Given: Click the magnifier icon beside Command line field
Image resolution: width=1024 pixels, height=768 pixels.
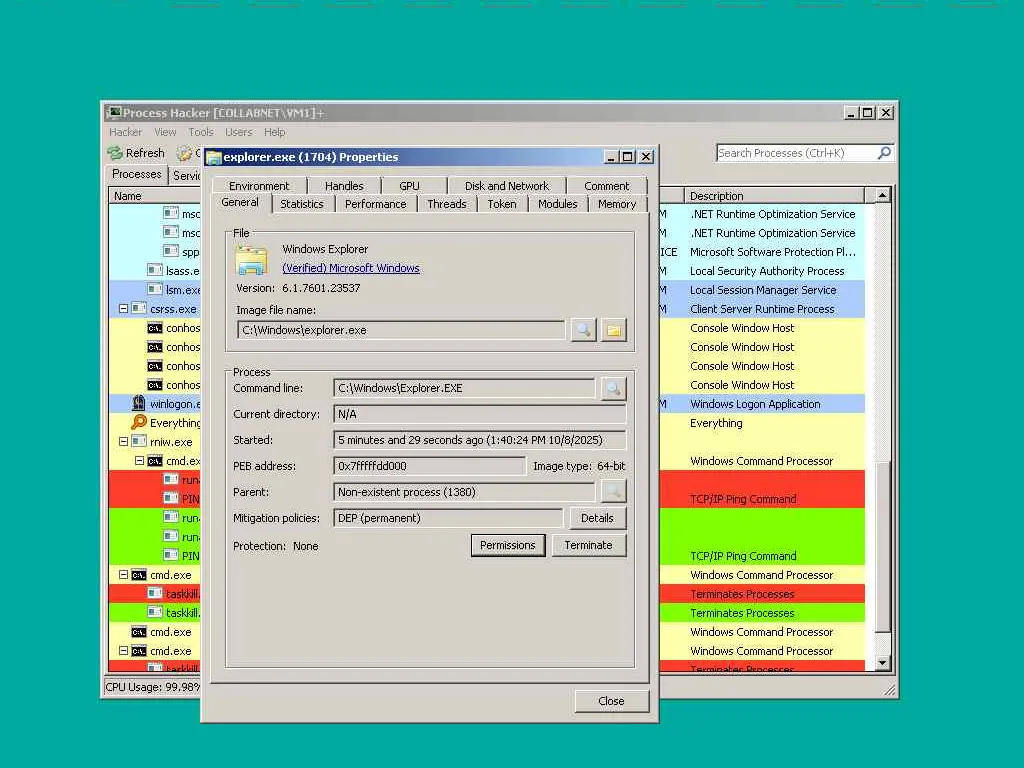Looking at the screenshot, I should (x=613, y=389).
